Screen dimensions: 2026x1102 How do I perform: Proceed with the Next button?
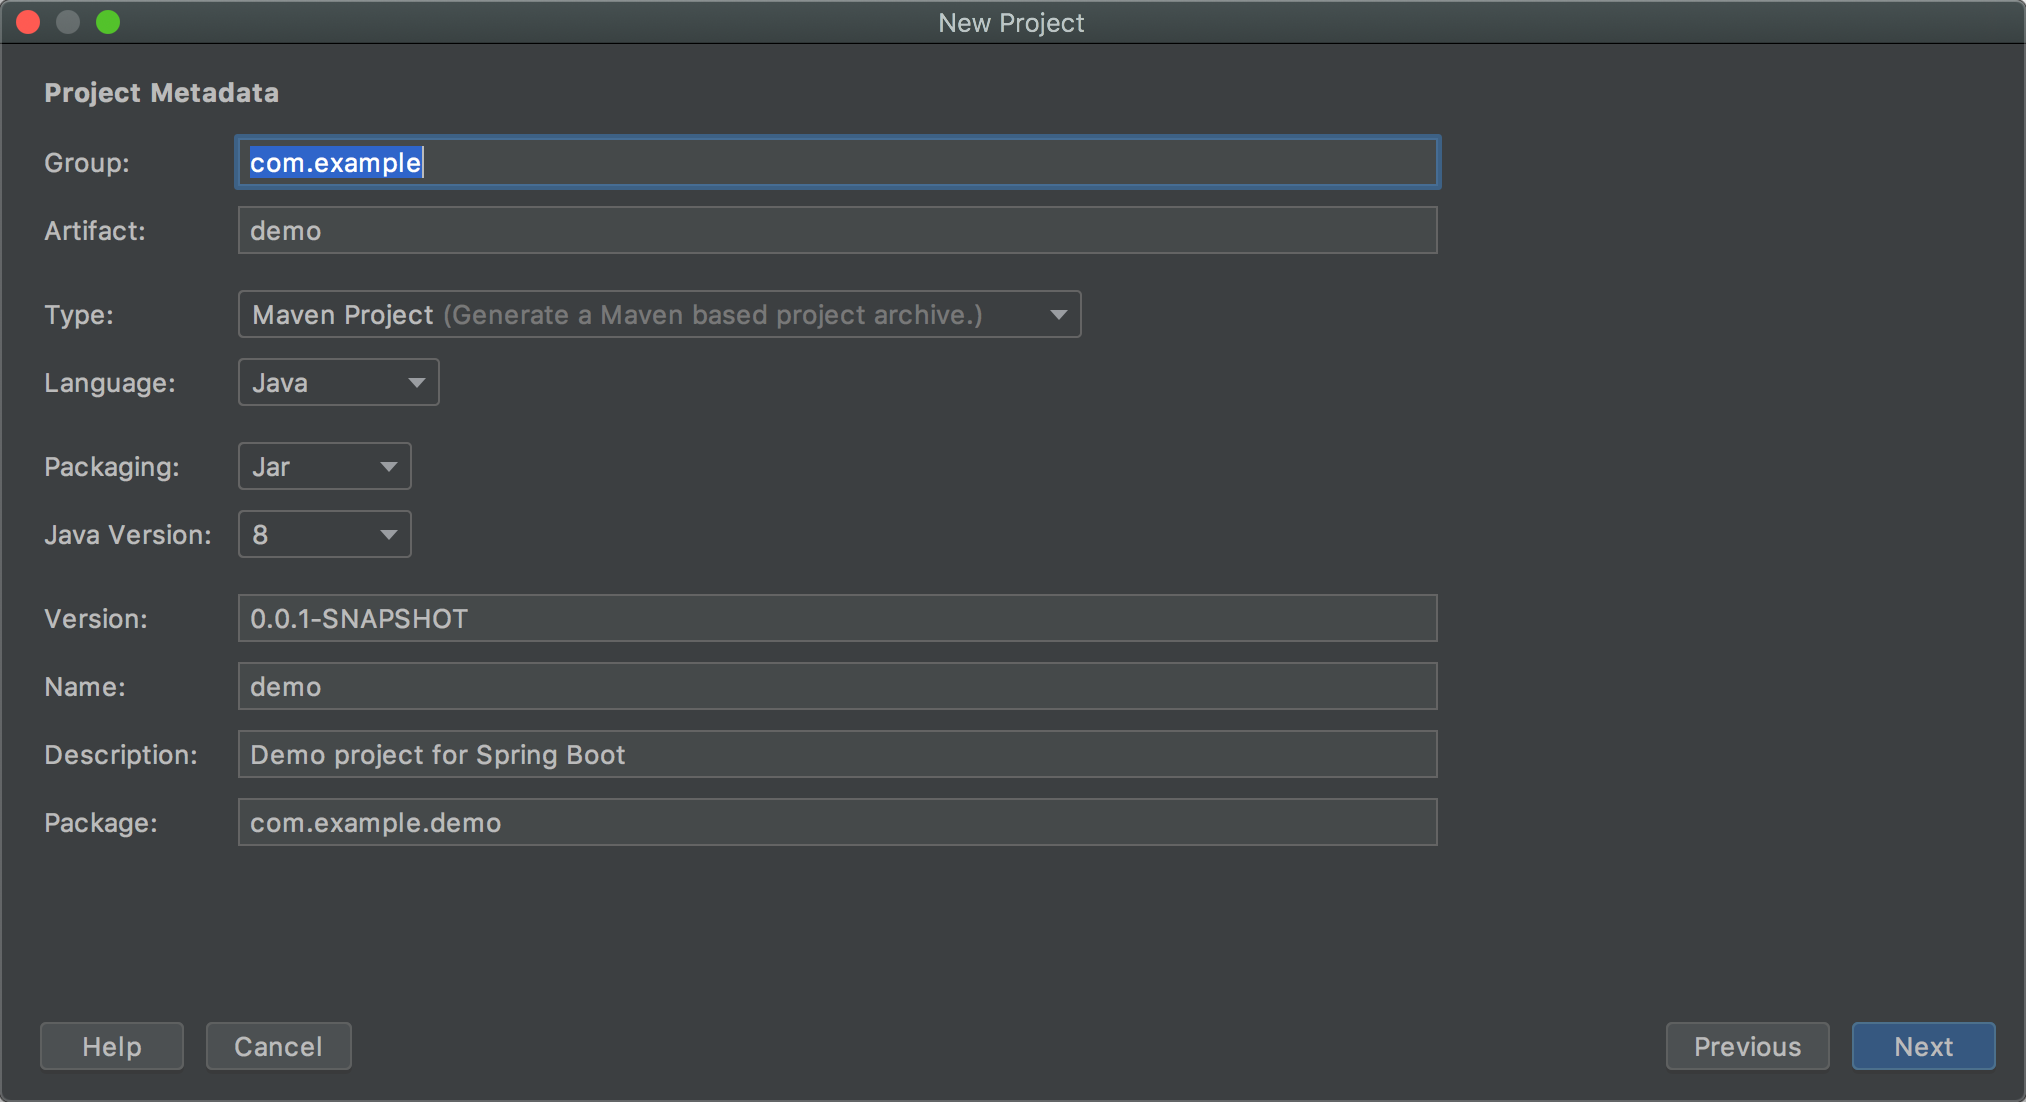[1923, 1046]
